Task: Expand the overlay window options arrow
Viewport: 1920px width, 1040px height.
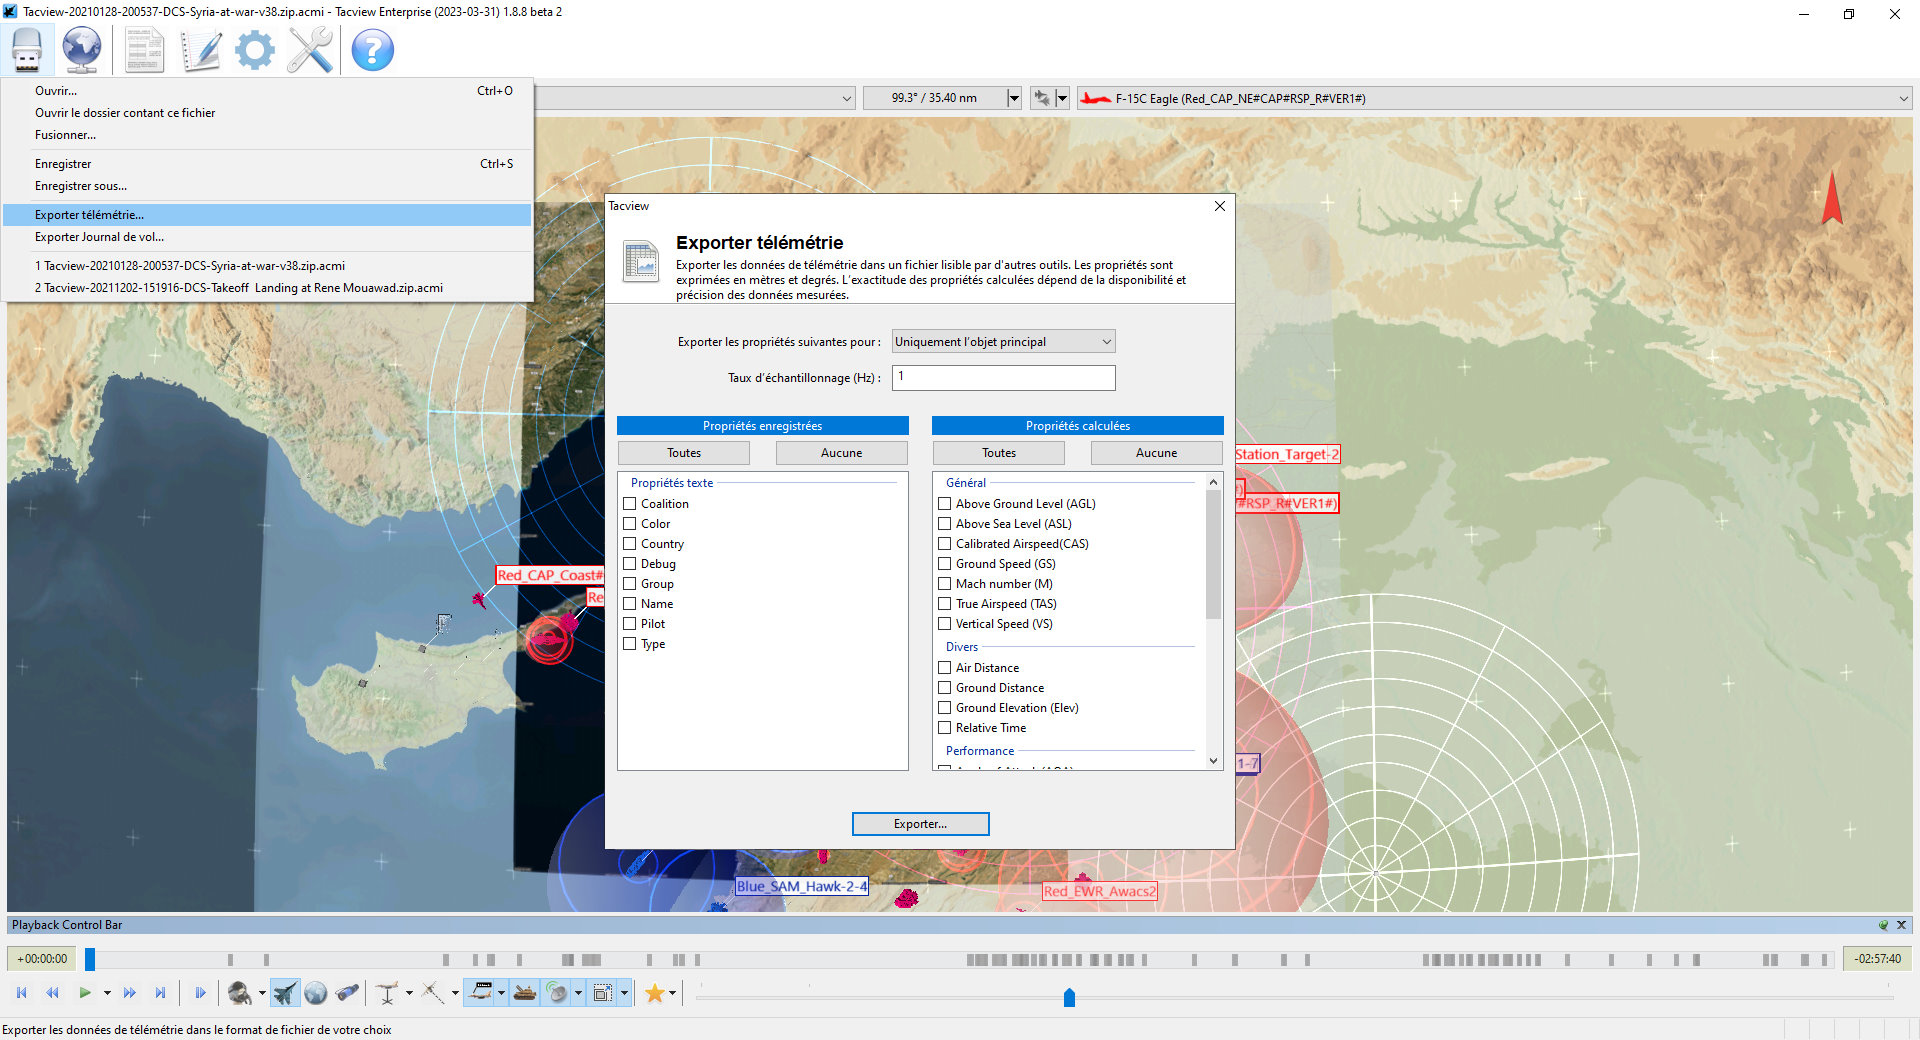Action: (624, 993)
